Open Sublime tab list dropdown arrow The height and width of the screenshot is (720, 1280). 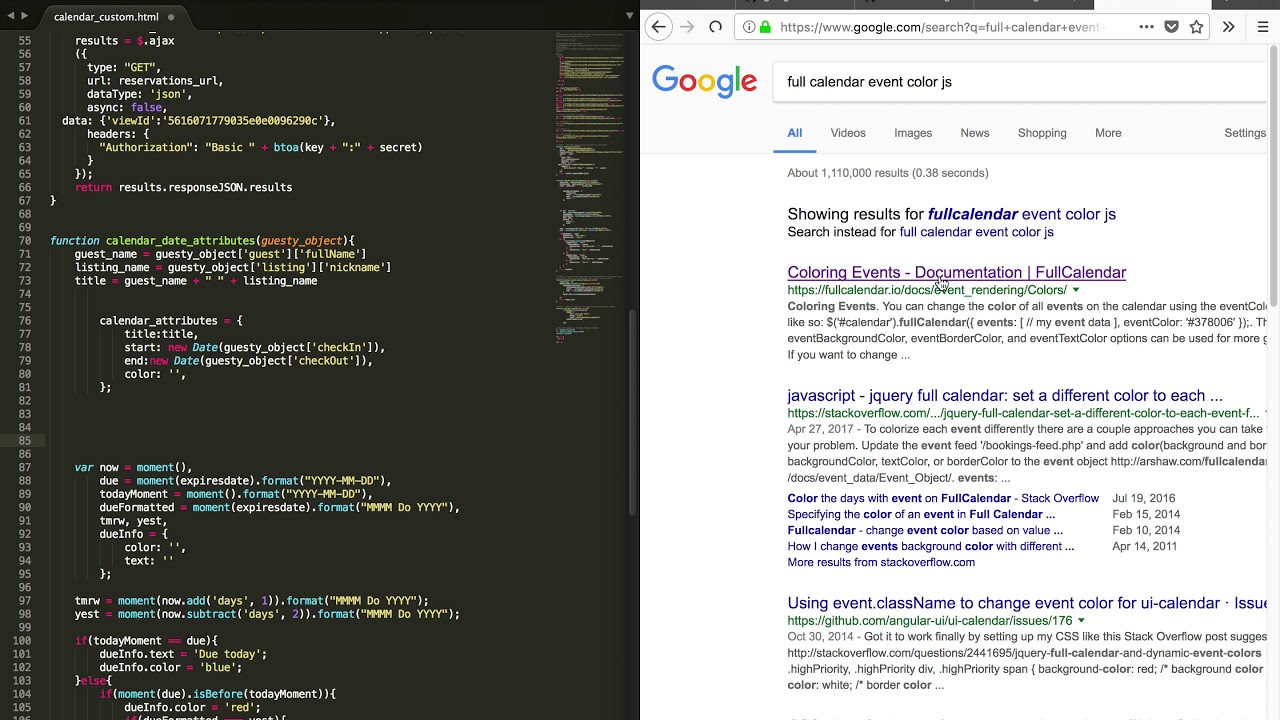pos(629,17)
